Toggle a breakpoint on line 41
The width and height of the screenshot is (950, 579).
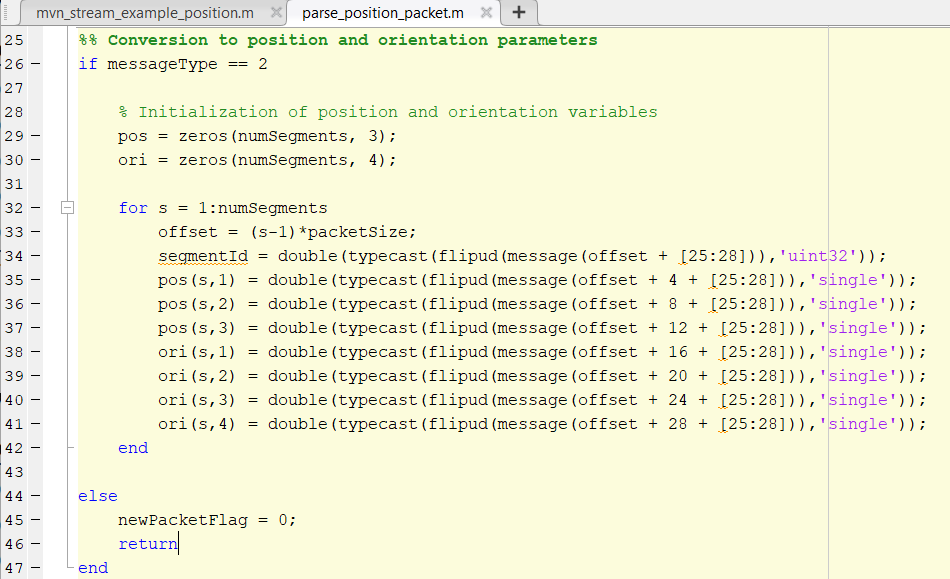35,423
